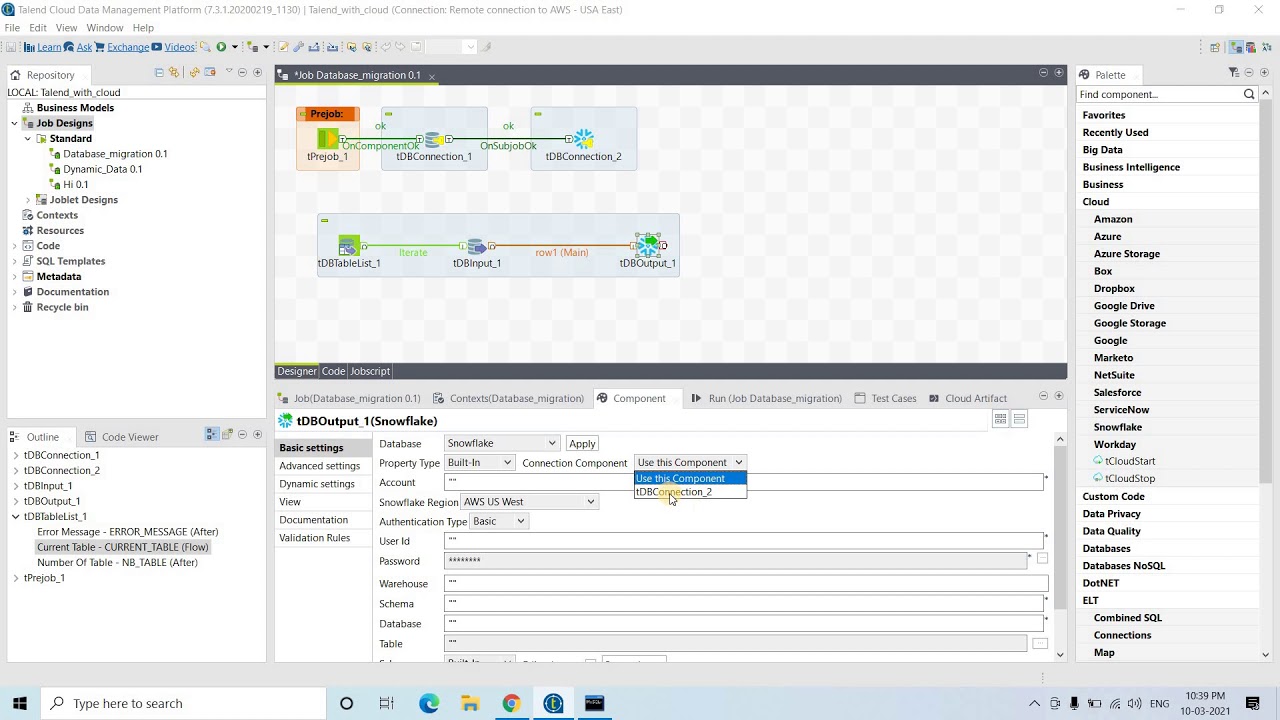1280x720 pixels.
Task: Click the row layout view icon in Component
Action: (x=1019, y=419)
